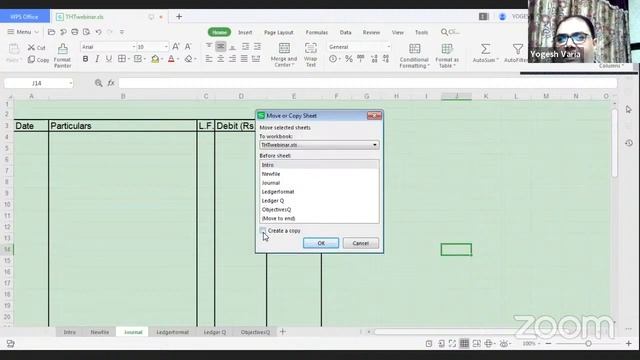
Task: Select the Format Painter tool
Action: point(62,56)
